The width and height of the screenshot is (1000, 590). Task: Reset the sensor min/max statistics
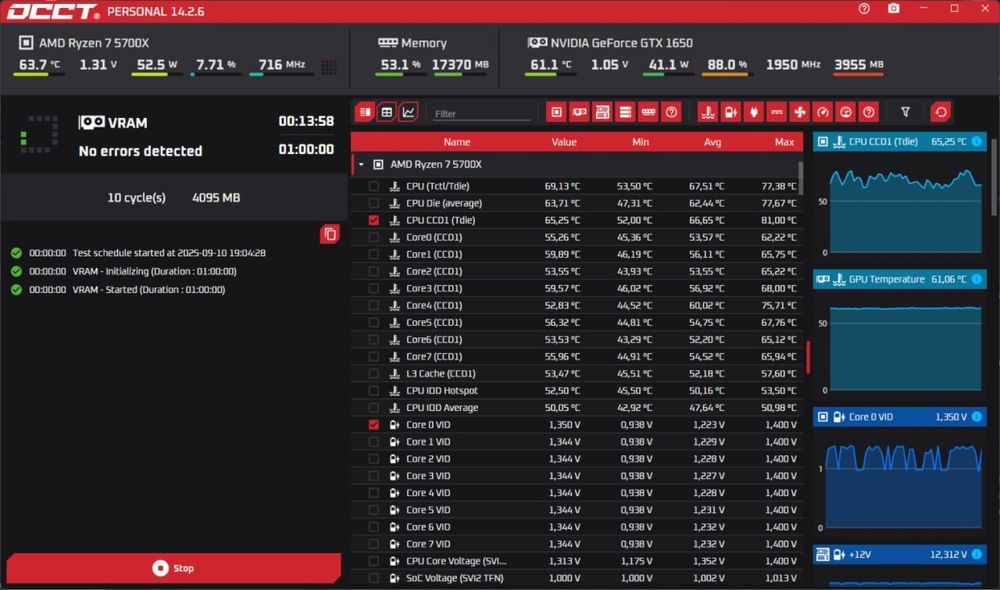click(941, 112)
